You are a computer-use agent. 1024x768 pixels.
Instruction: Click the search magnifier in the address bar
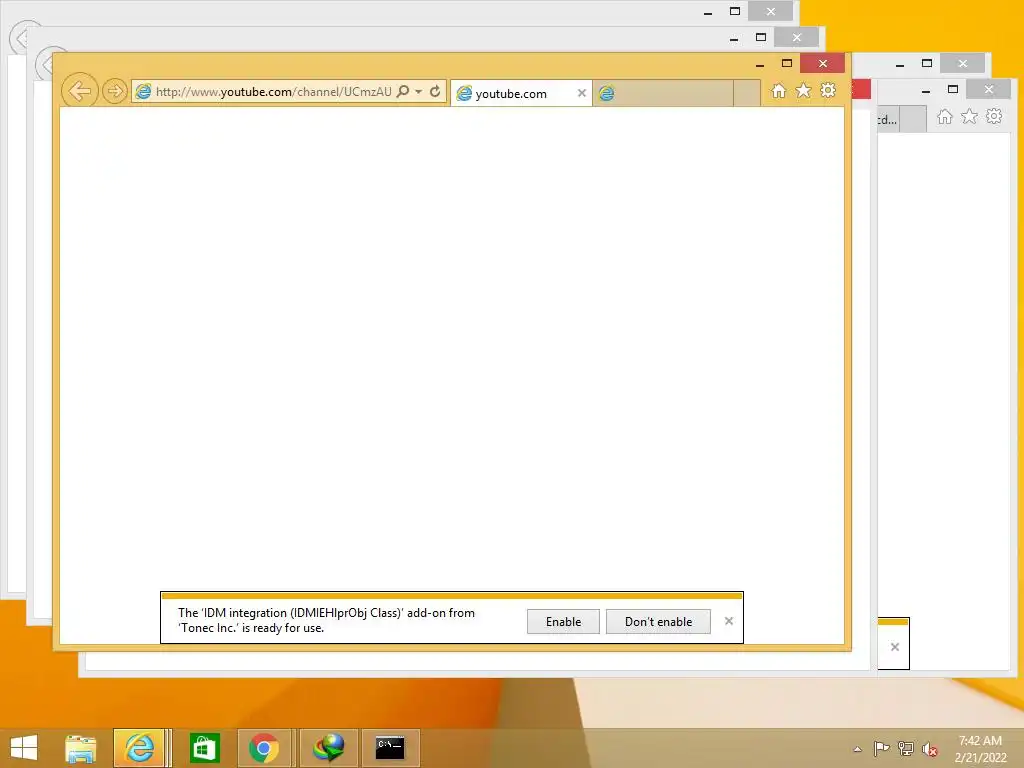[x=404, y=91]
